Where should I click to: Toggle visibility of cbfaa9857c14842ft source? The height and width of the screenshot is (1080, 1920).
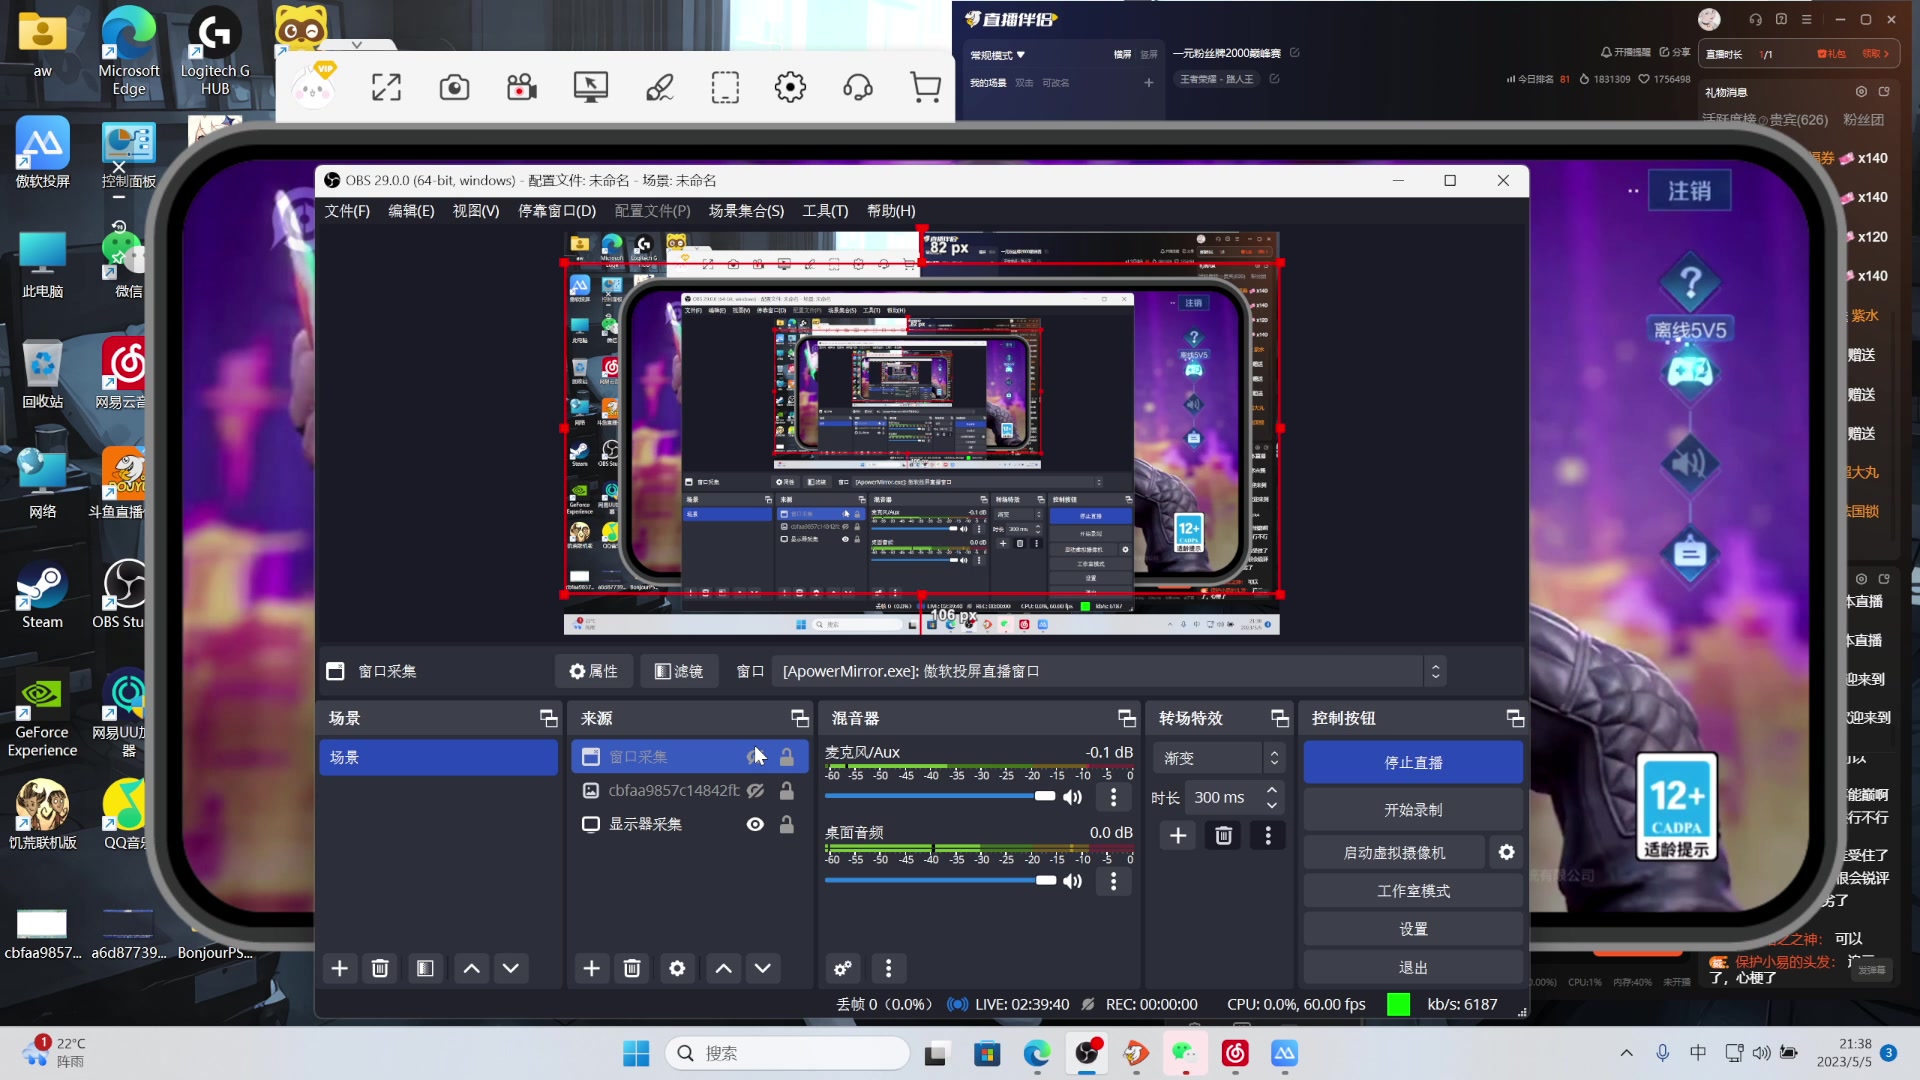click(756, 790)
